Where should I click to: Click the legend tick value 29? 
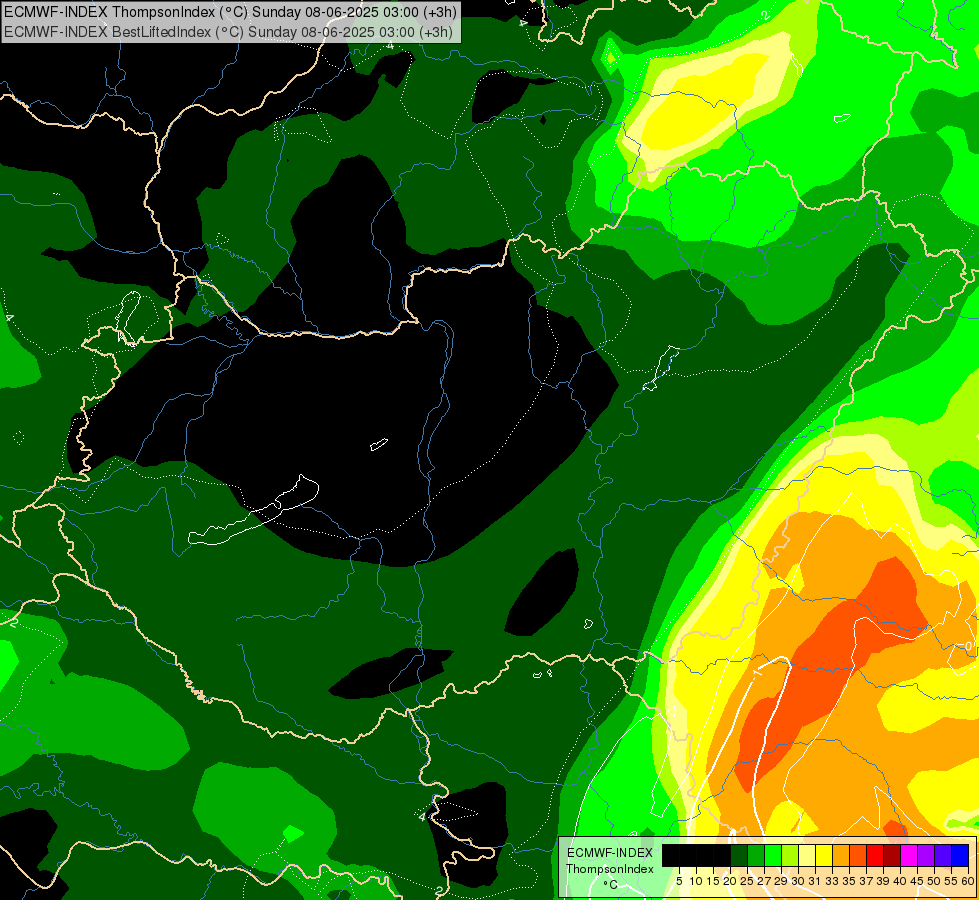pyautogui.click(x=782, y=881)
